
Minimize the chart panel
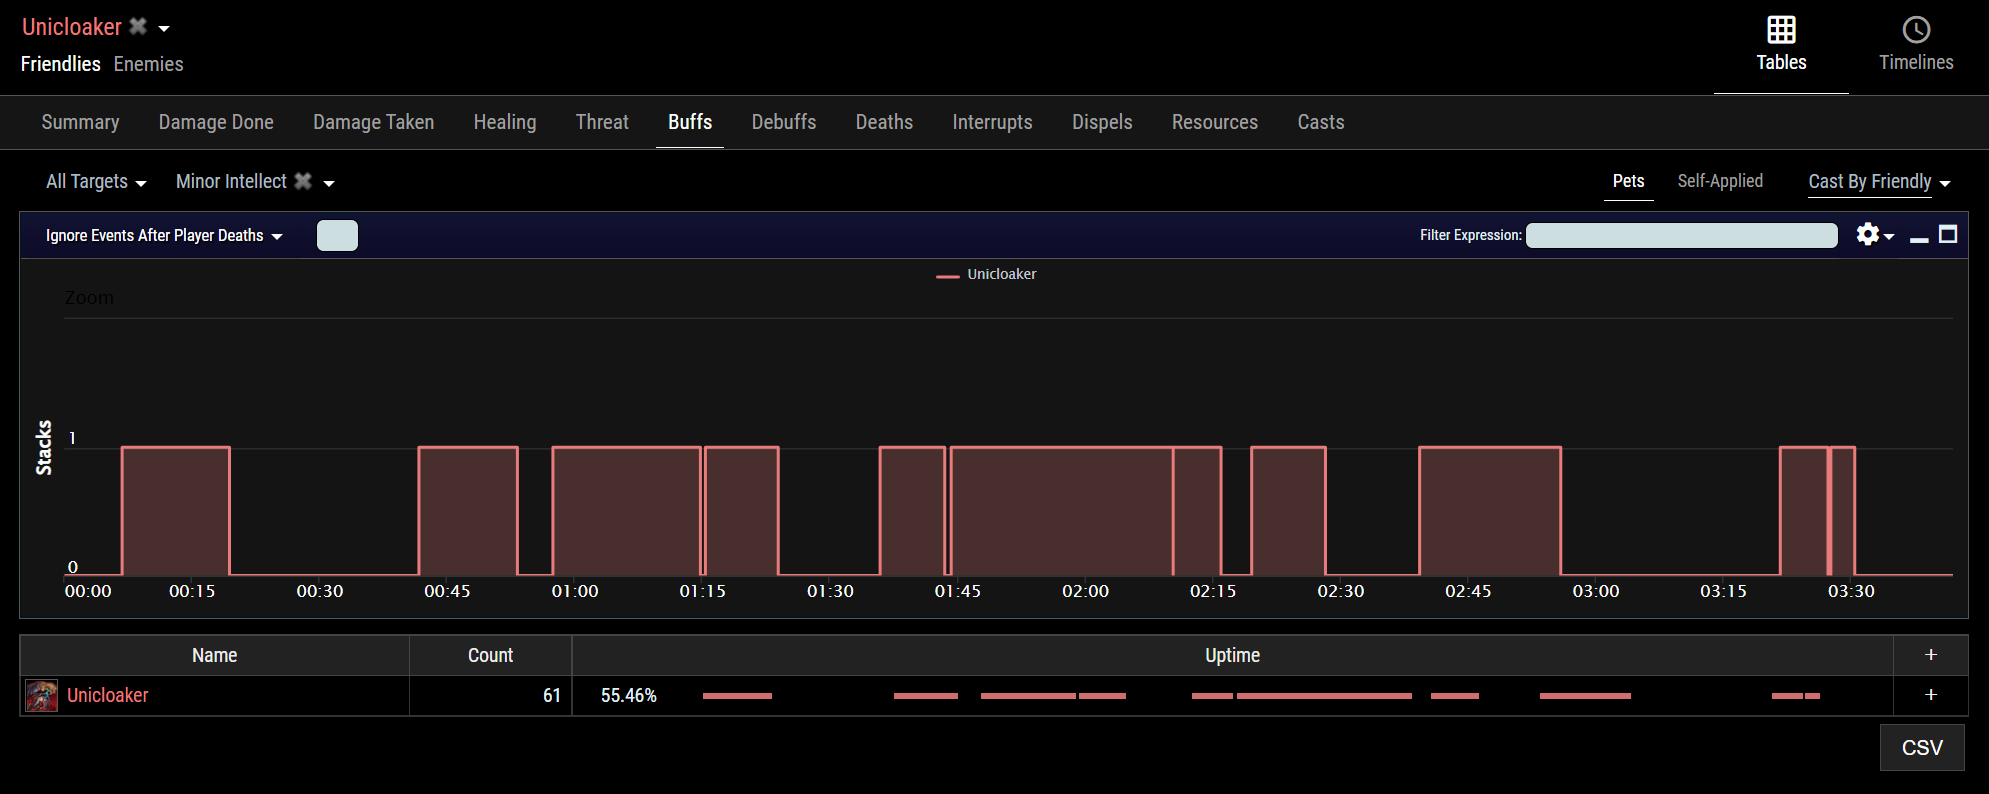click(x=1919, y=238)
